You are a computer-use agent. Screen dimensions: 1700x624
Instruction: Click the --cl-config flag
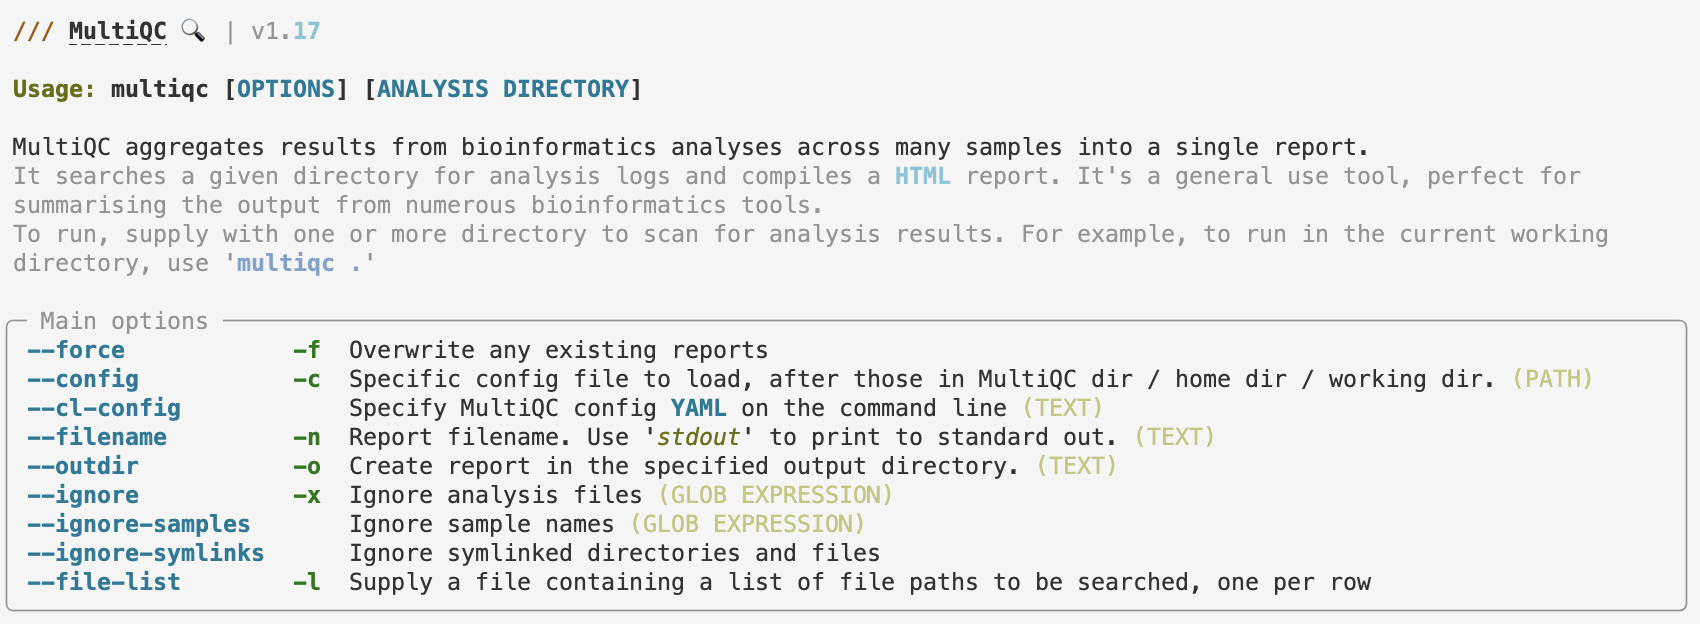click(x=104, y=408)
